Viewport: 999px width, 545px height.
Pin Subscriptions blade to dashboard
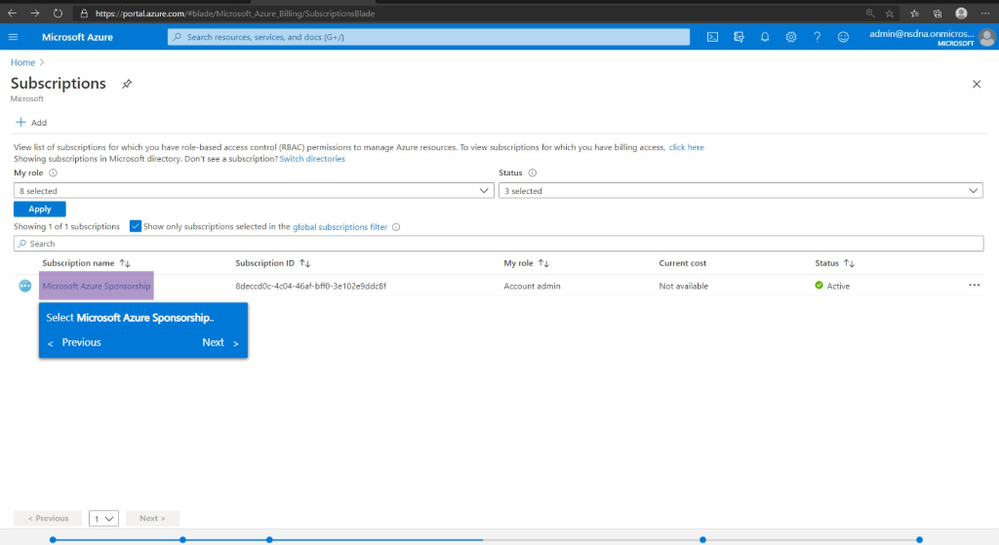[127, 84]
